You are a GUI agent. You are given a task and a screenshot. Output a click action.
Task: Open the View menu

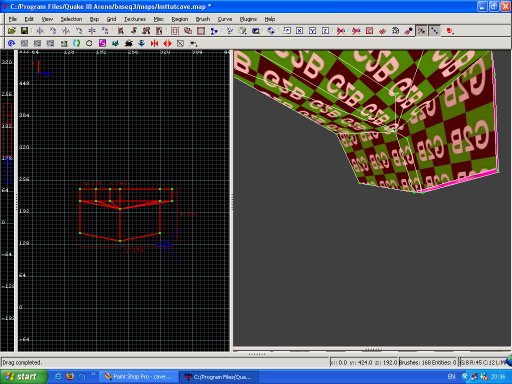[47, 19]
